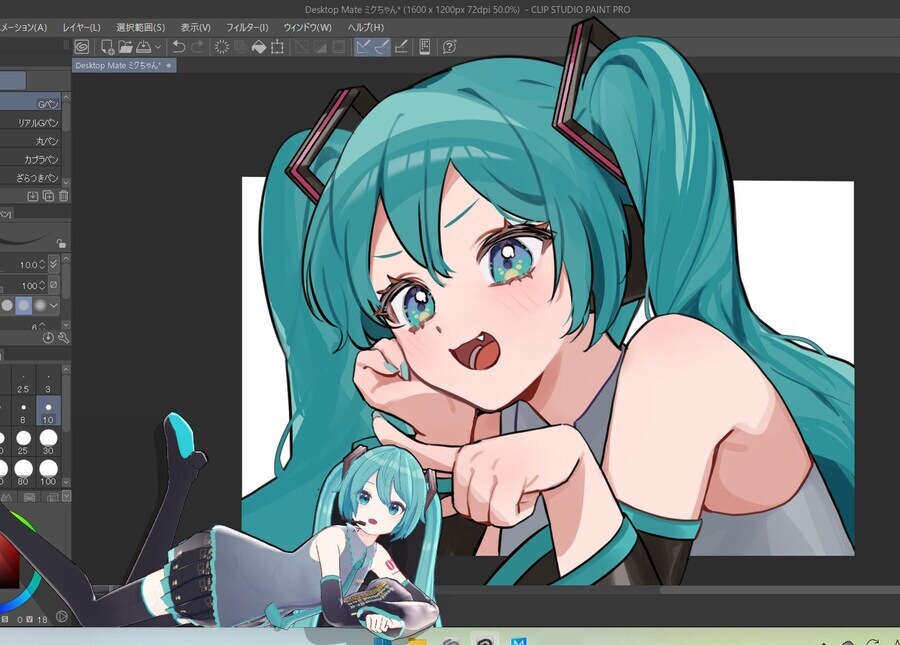Click the color wheel play arrow icon
Viewport: 900px width, 645px height.
coord(61,617)
